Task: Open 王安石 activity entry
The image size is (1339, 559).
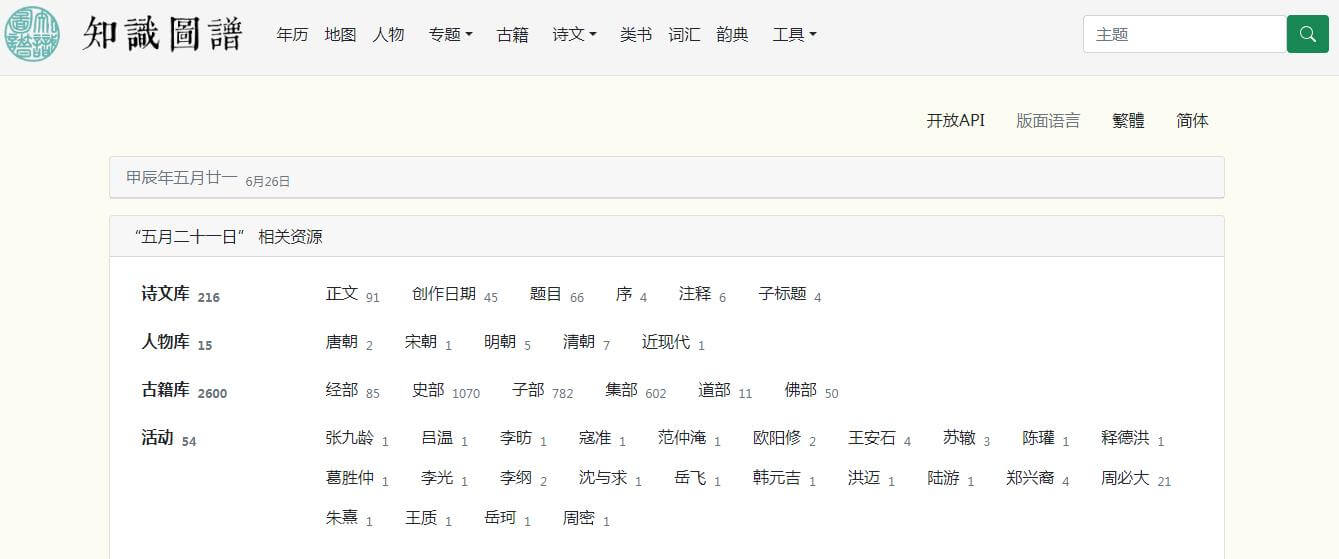Action: click(872, 438)
